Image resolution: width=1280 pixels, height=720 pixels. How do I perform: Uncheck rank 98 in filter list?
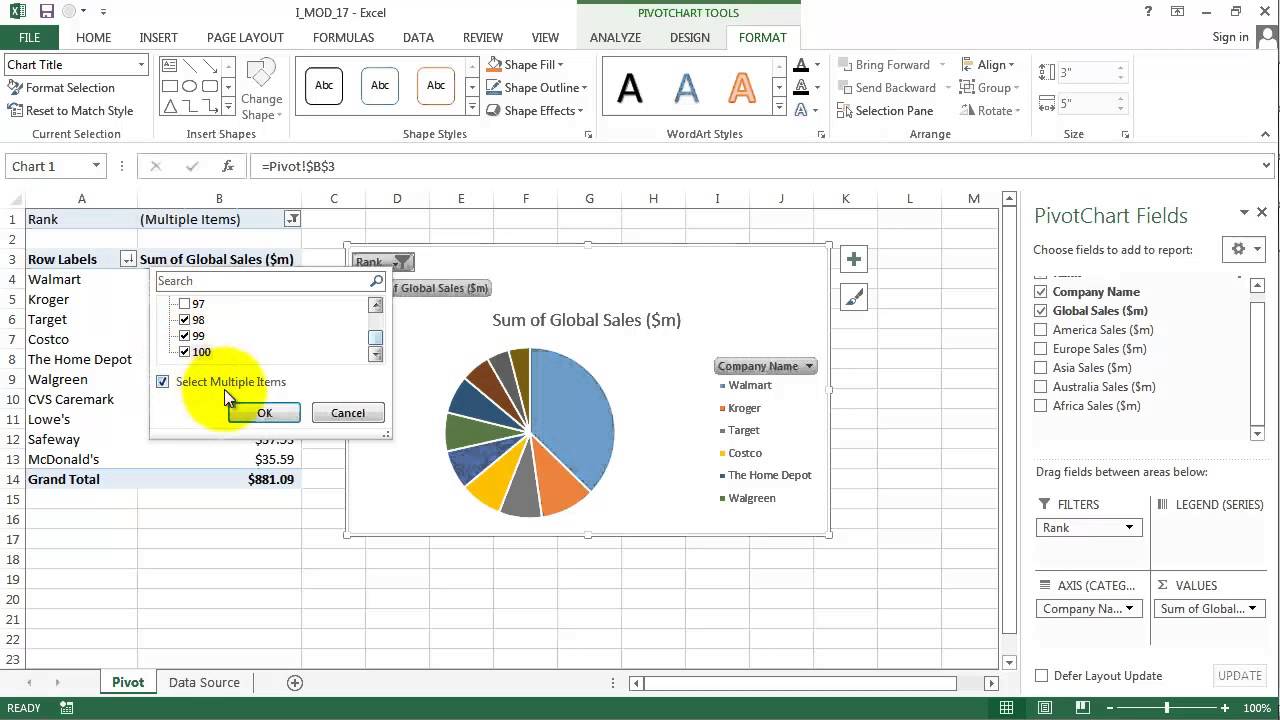[184, 320]
